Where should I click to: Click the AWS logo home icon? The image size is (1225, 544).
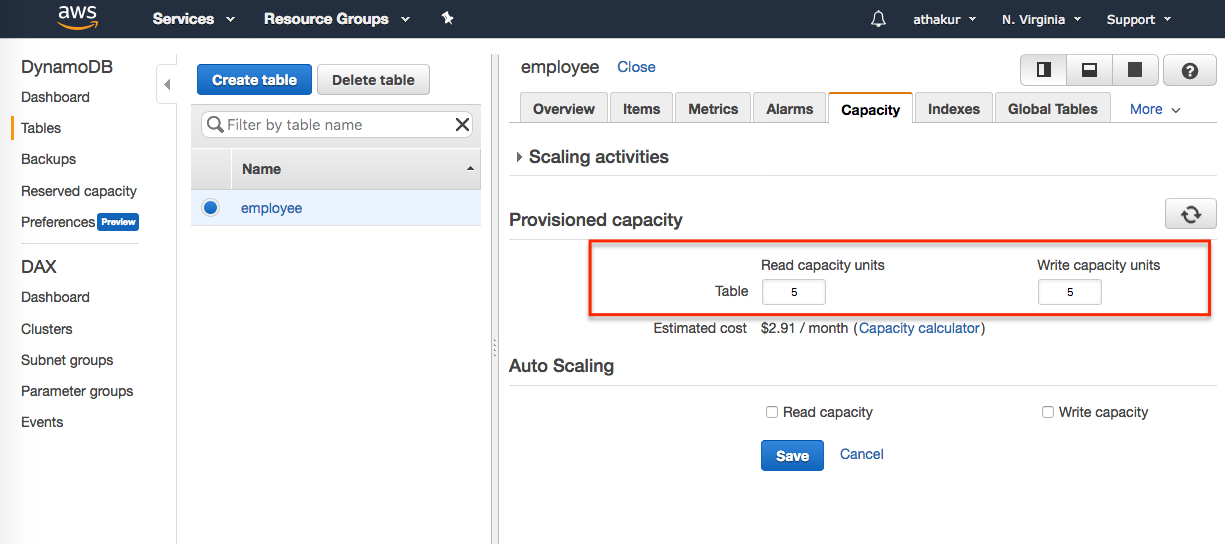[77, 18]
